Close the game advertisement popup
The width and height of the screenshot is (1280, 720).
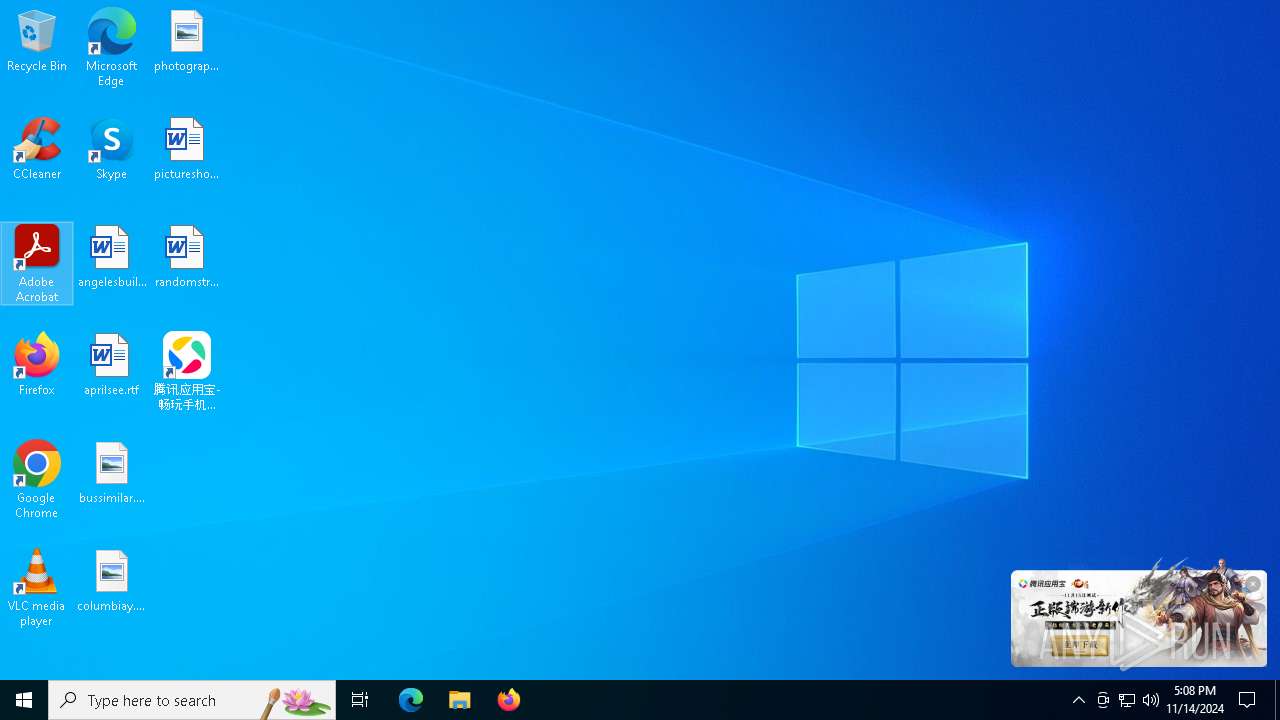[1252, 585]
